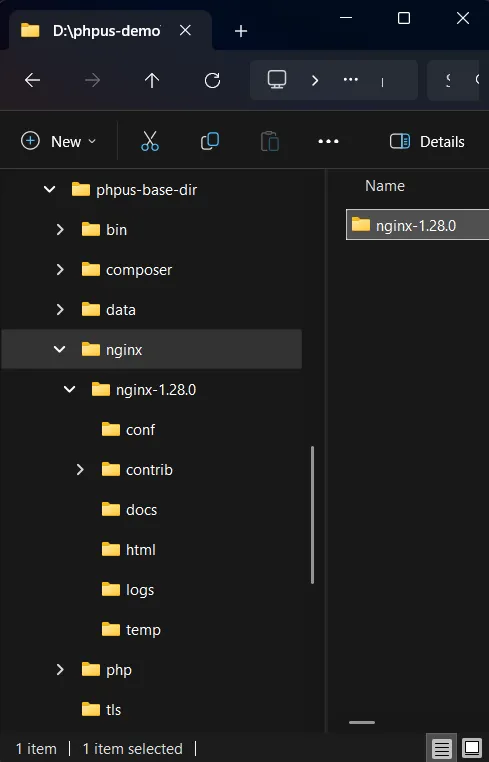This screenshot has height=762, width=489.
Task: Open the New item dropdown
Action: point(59,141)
